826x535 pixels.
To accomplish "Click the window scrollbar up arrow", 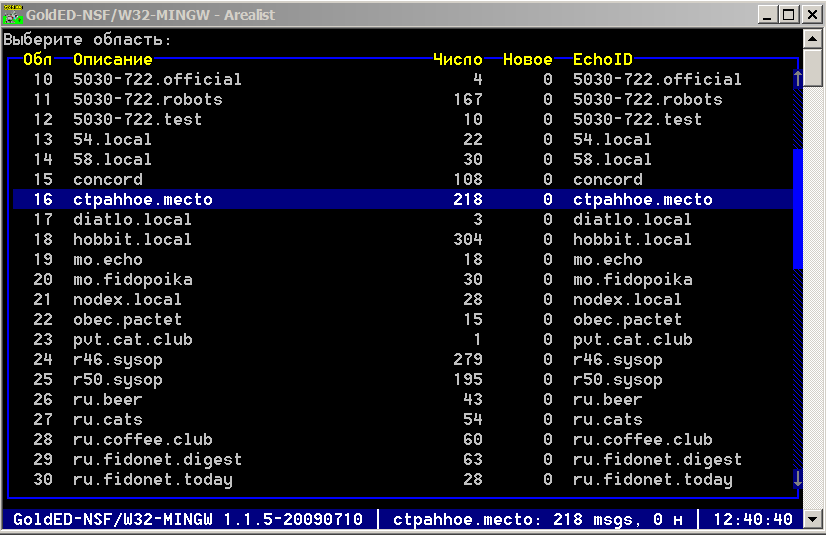I will coord(816,40).
